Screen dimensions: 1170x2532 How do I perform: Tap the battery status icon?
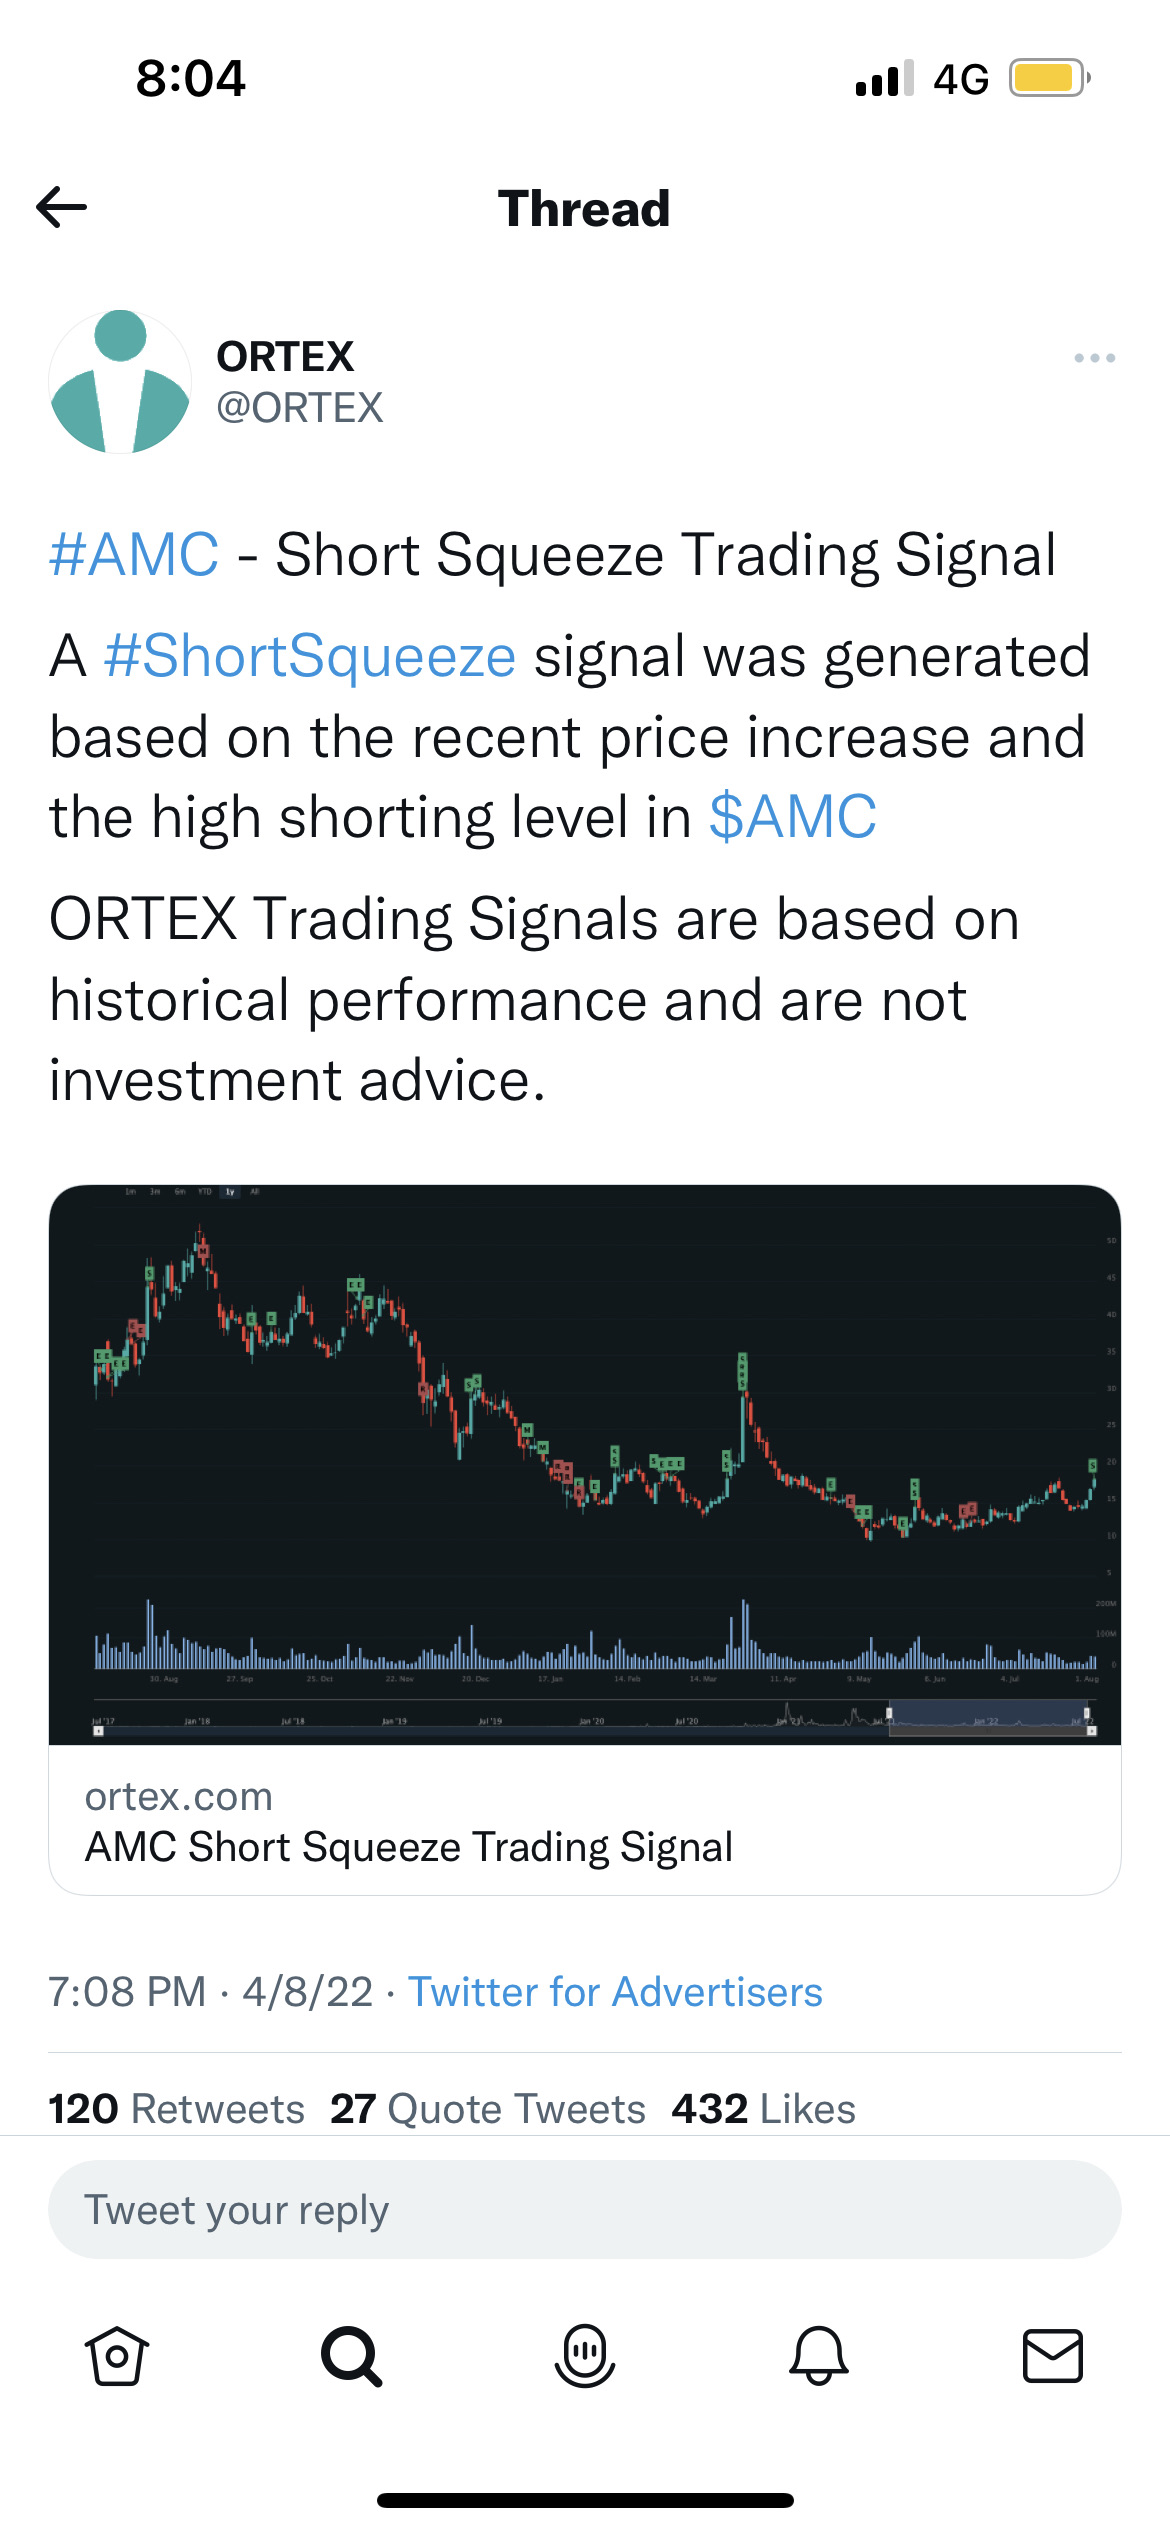pos(1048,78)
